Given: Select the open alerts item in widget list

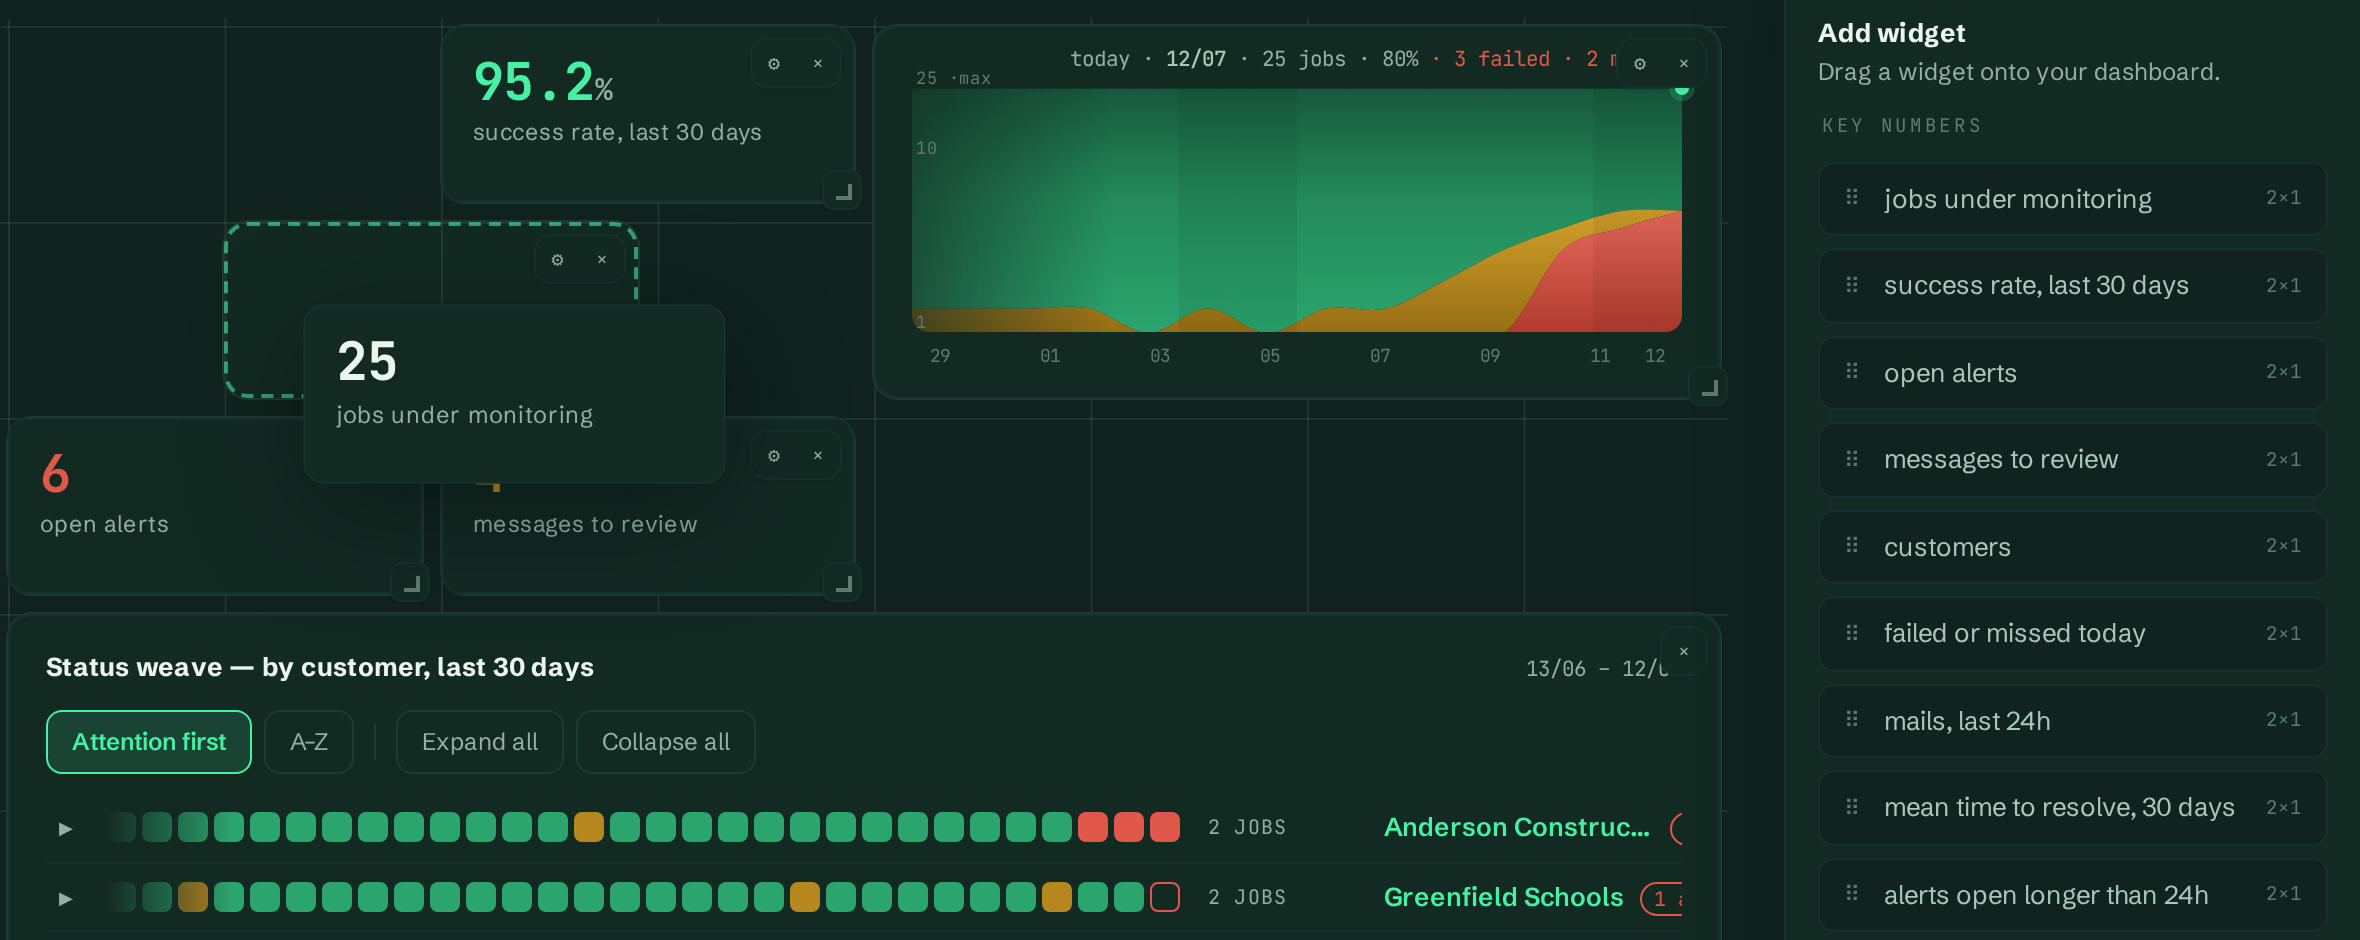Looking at the screenshot, I should click(2072, 373).
